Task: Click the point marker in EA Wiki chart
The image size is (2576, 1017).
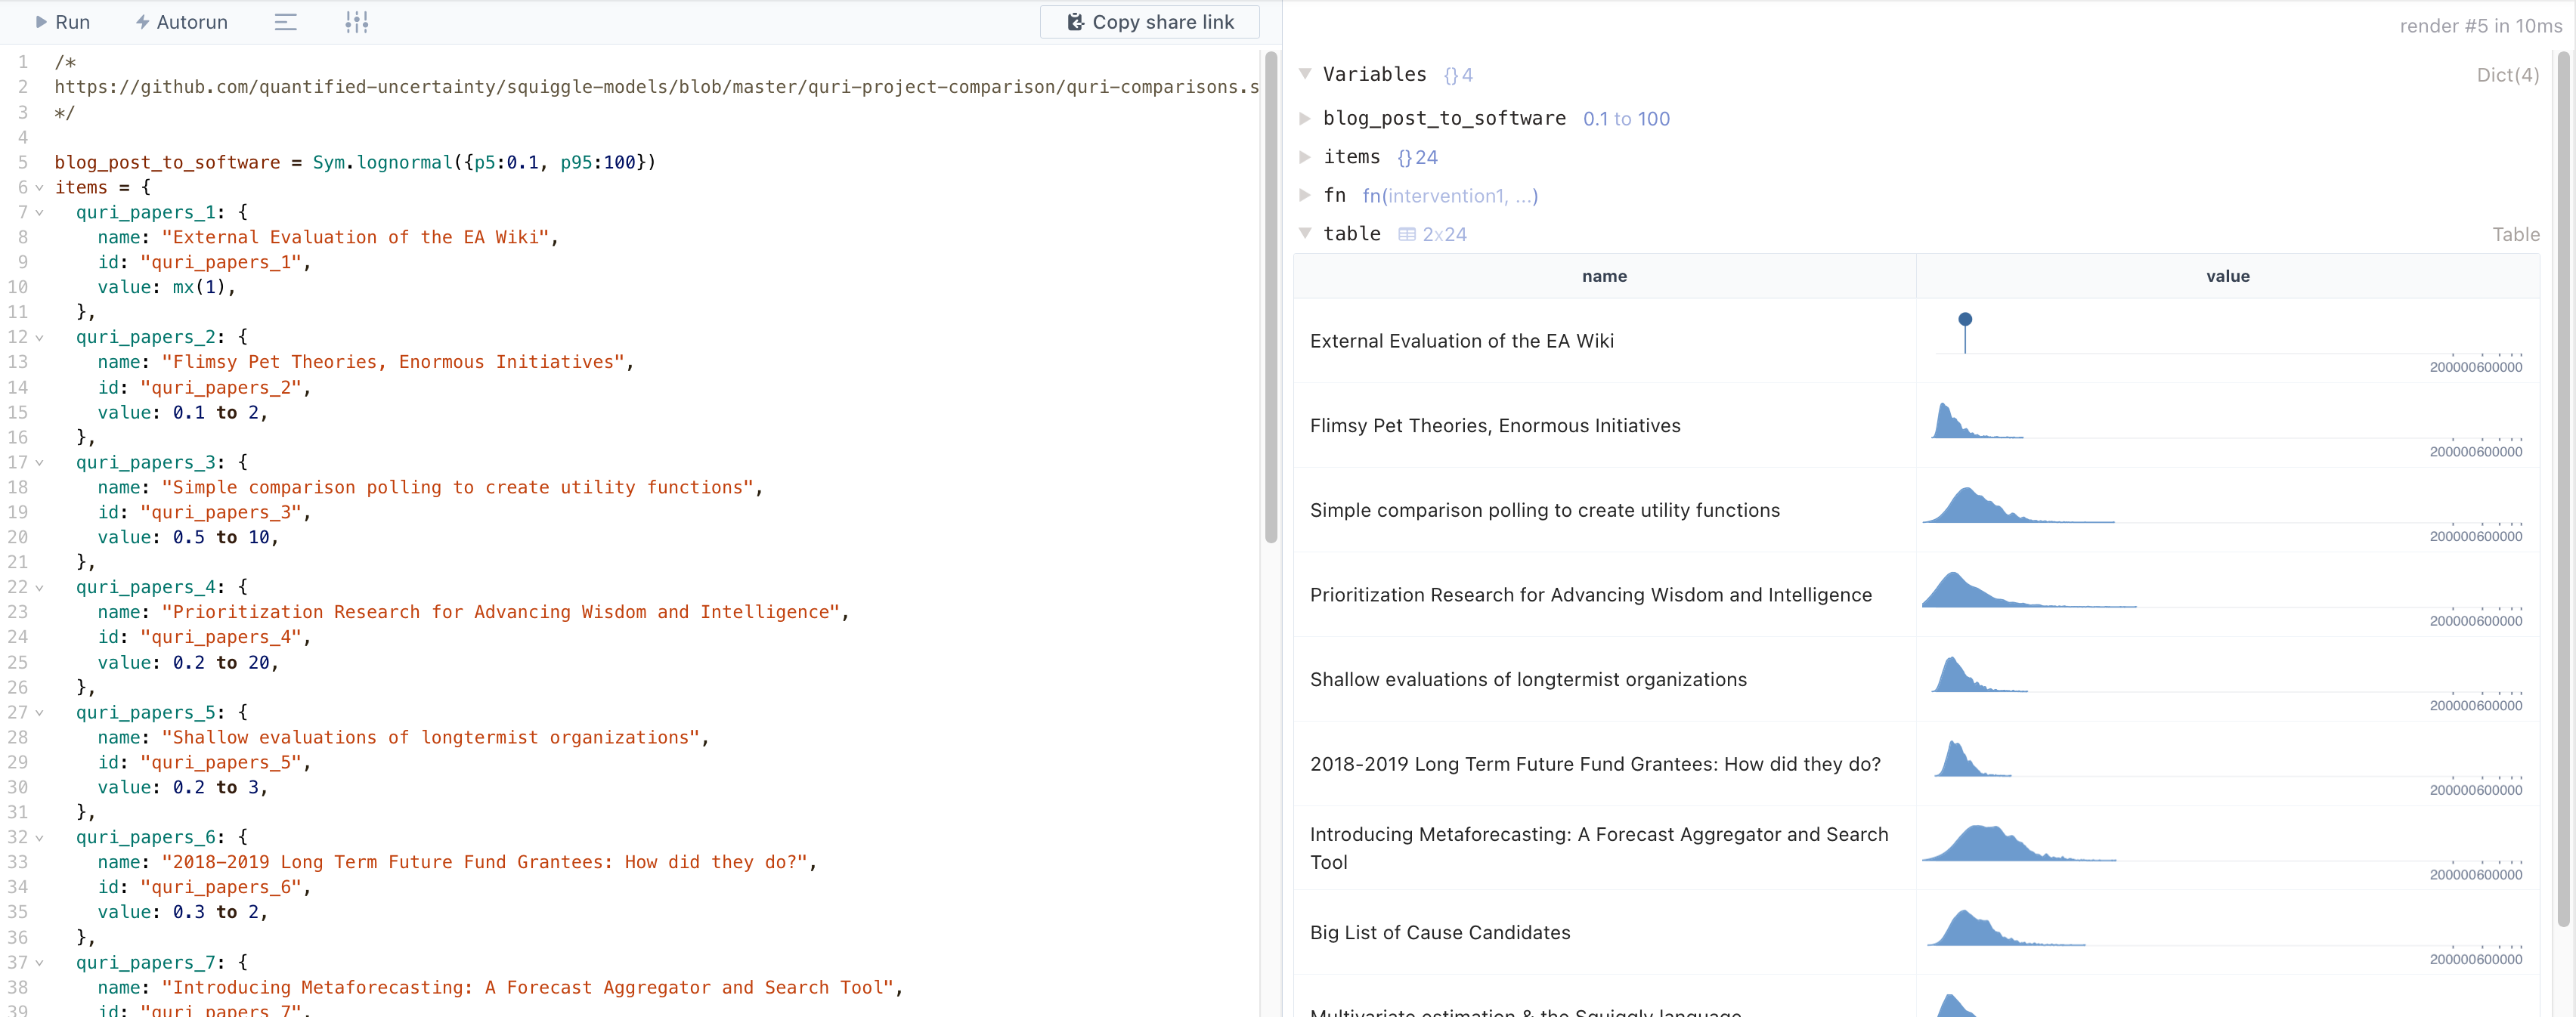Action: tap(1965, 319)
